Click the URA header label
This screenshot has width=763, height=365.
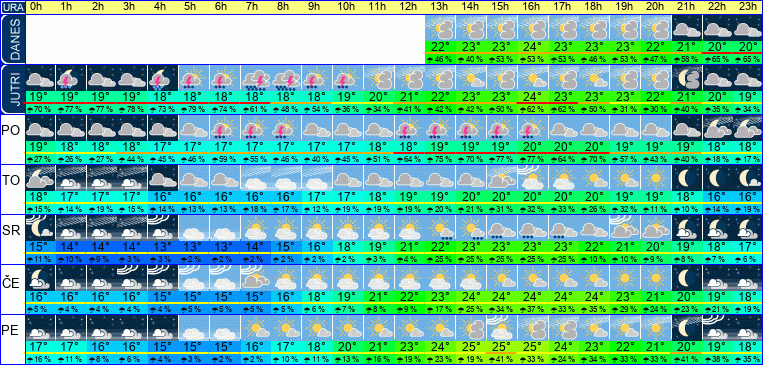(12, 7)
